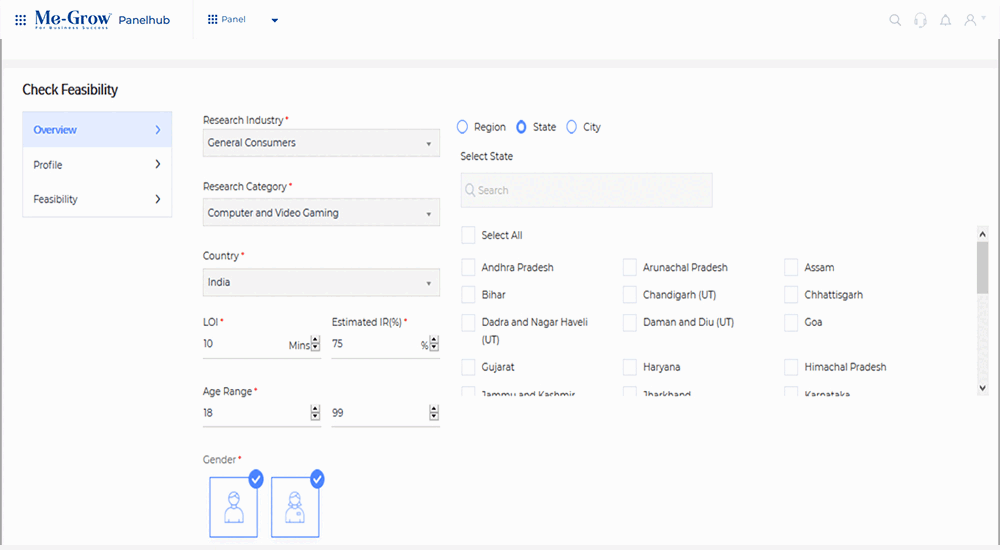1000x550 pixels.
Task: Switch to the Profile tab
Action: (97, 165)
